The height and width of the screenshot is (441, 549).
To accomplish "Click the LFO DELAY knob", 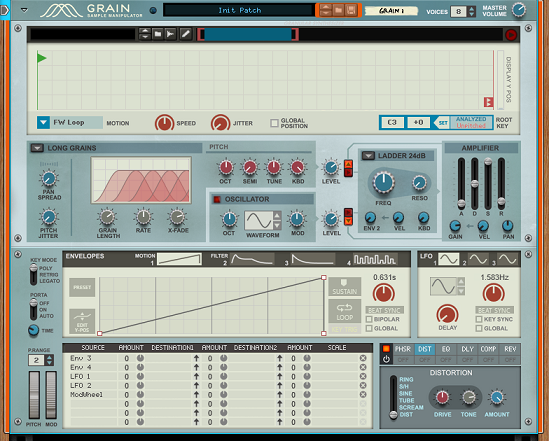I will [x=447, y=314].
